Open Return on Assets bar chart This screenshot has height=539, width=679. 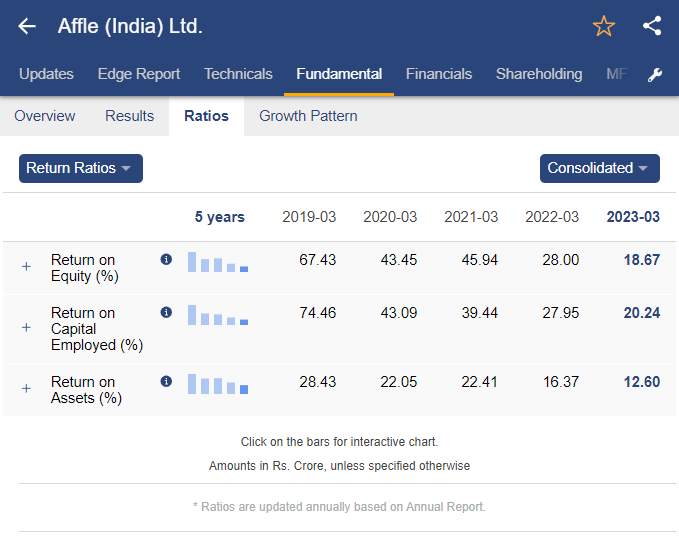click(x=218, y=384)
